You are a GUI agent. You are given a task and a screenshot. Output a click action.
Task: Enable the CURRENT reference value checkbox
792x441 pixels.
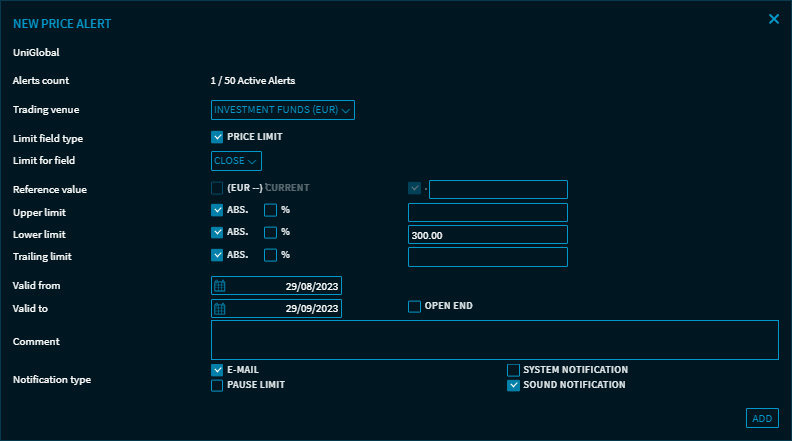(x=217, y=188)
